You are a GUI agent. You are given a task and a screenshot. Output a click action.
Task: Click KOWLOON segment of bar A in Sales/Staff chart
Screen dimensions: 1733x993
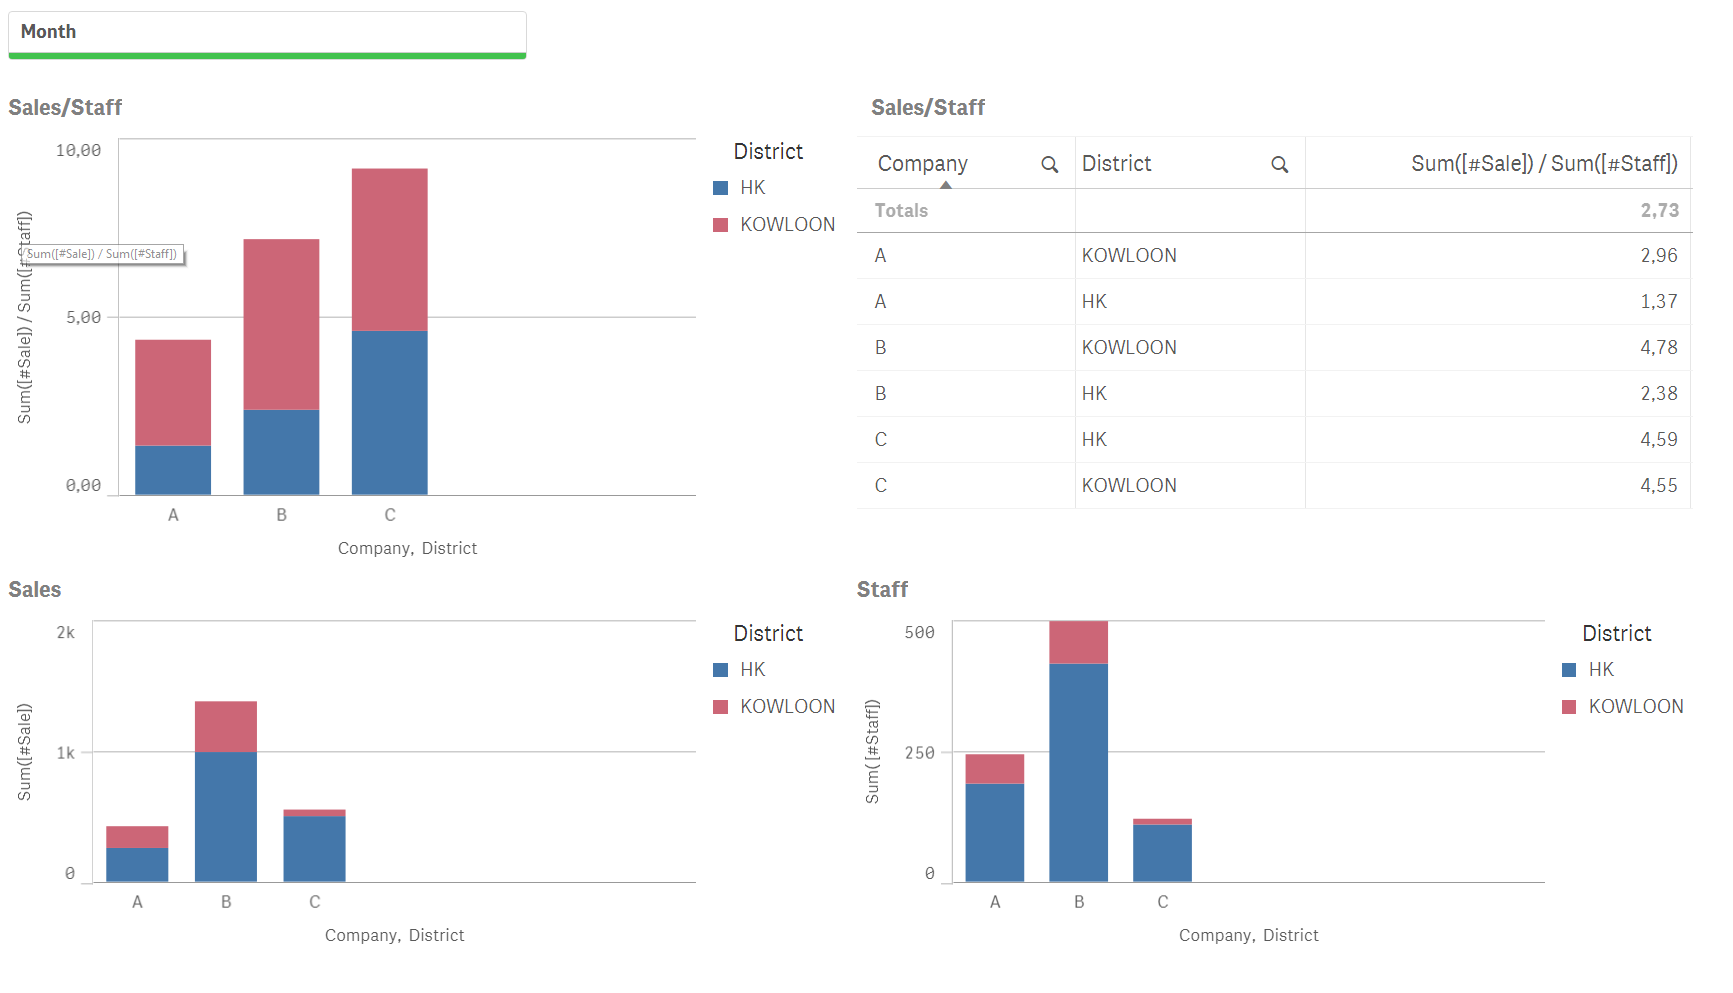(x=173, y=393)
